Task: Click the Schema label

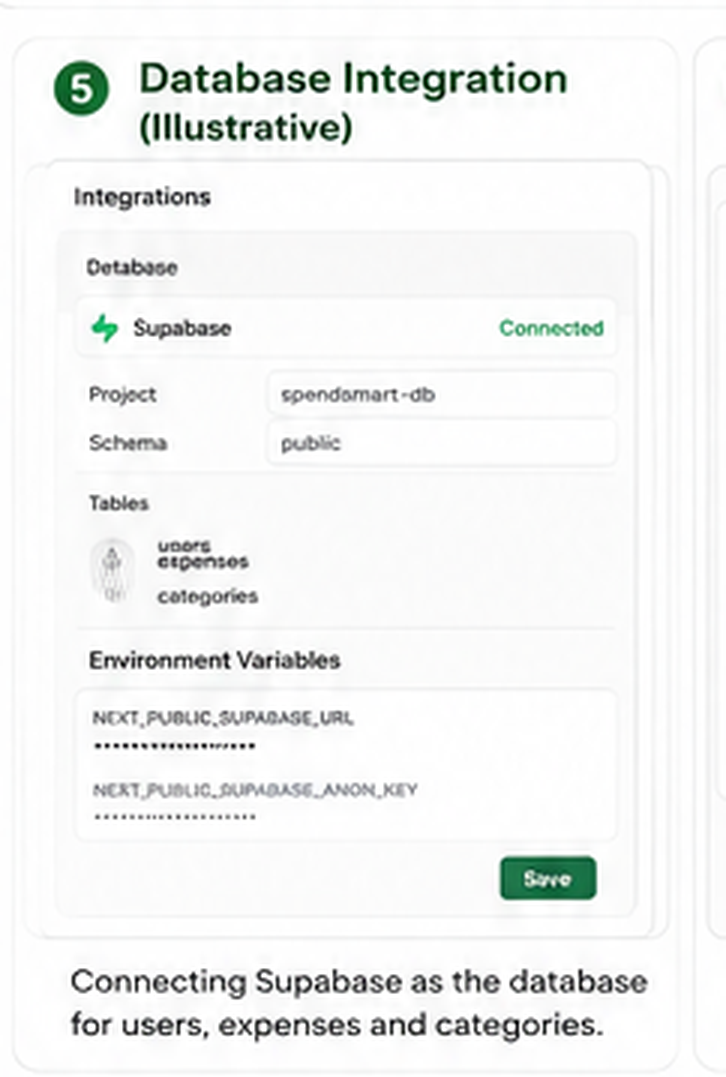Action: click(x=128, y=443)
